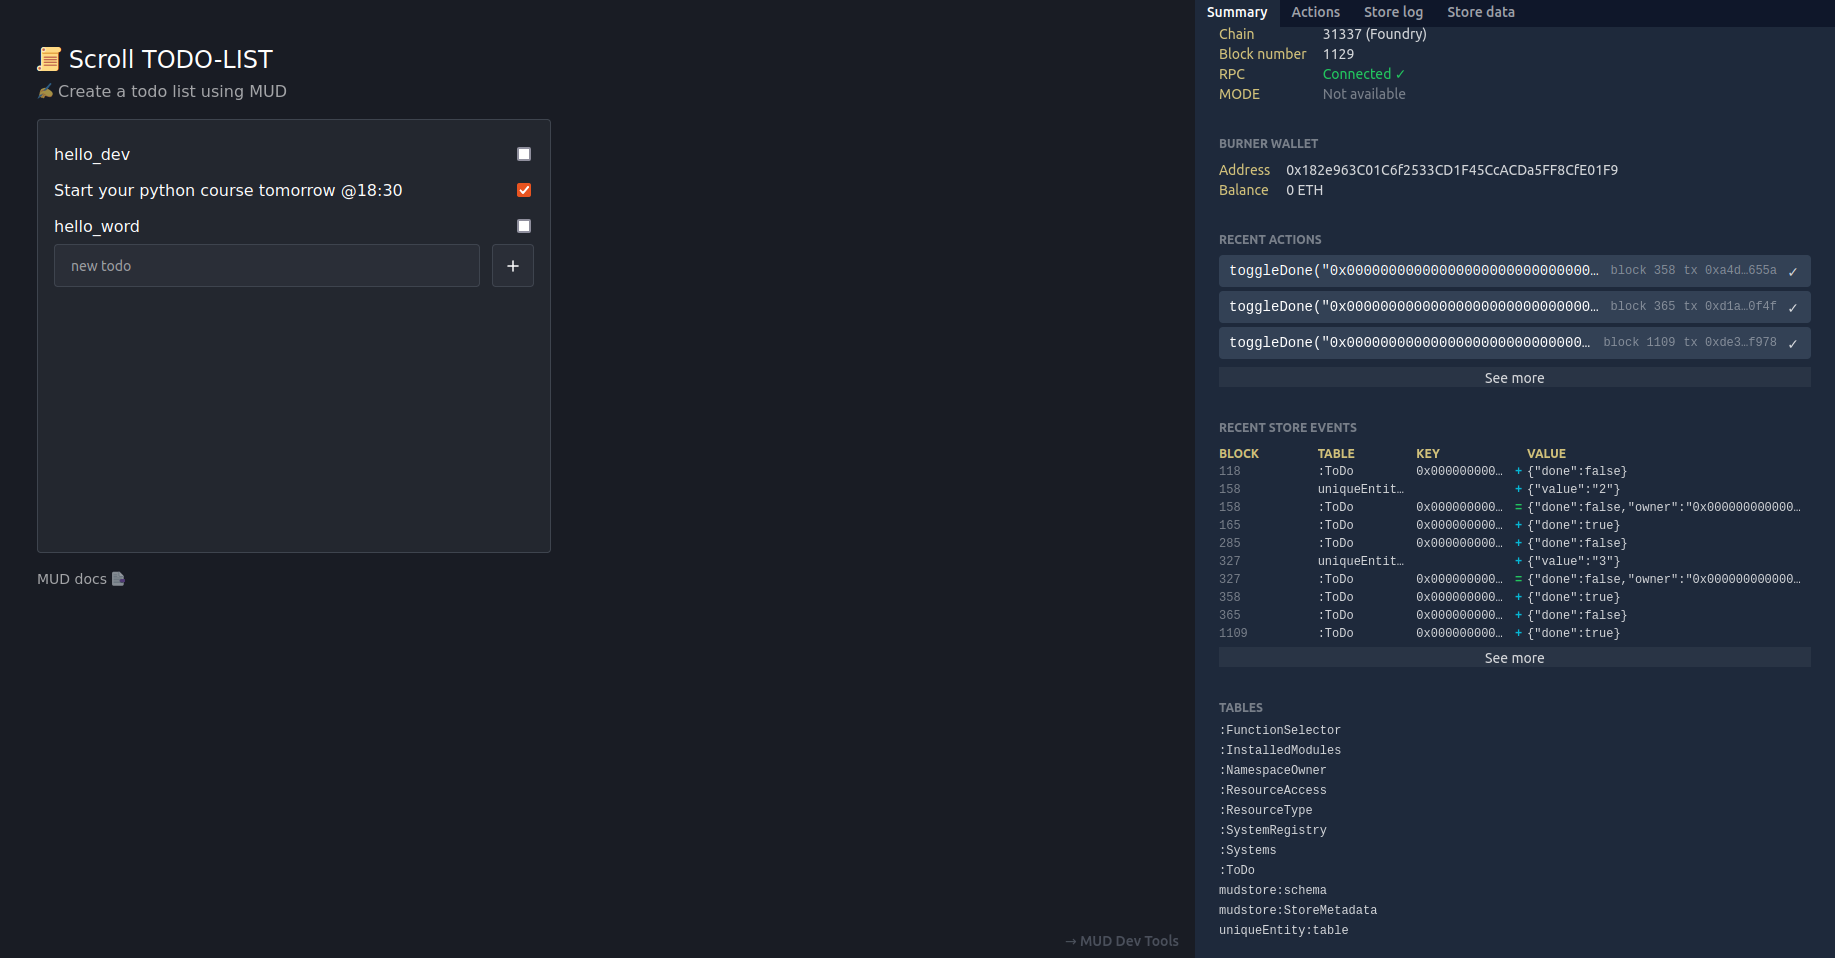See more recent store events
This screenshot has width=1835, height=958.
click(1515, 658)
